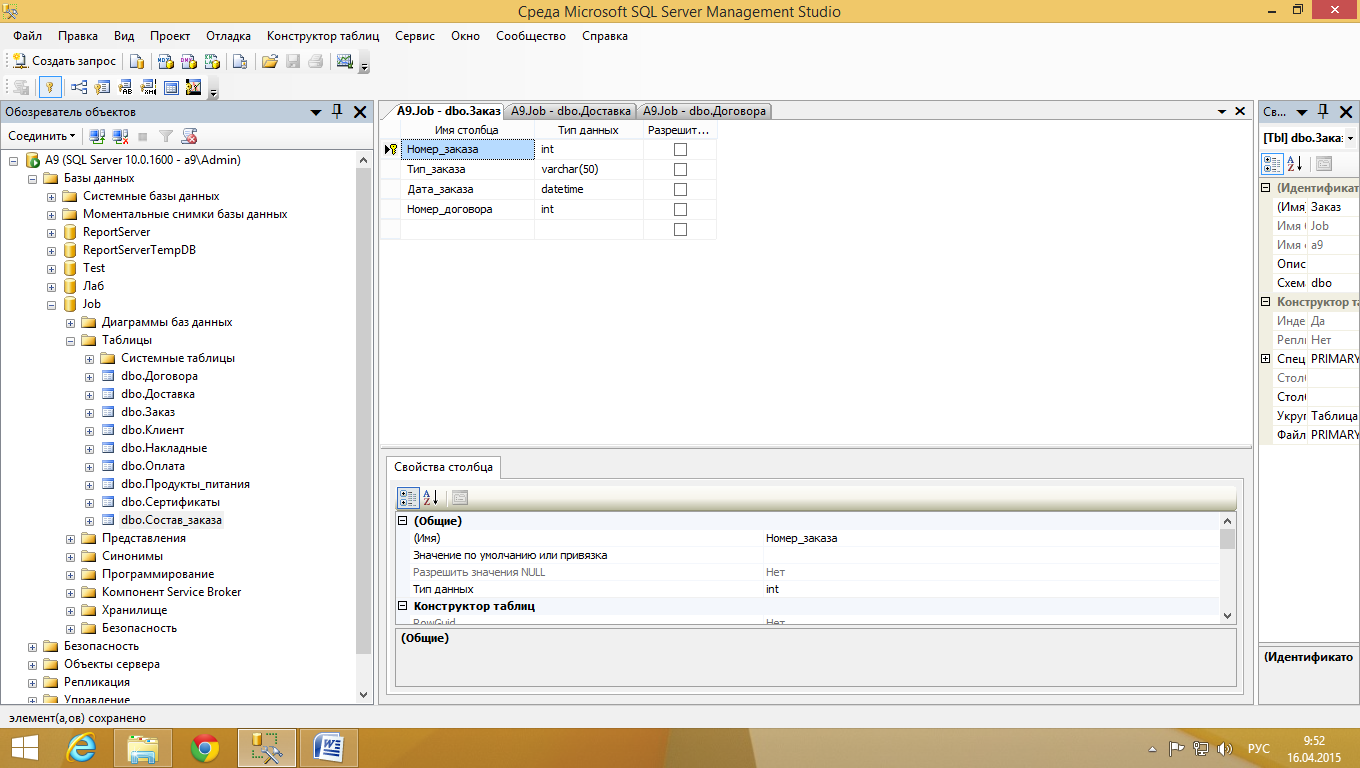Click the Disconnect icon in Object Explorer
This screenshot has width=1360, height=768.
(120, 136)
